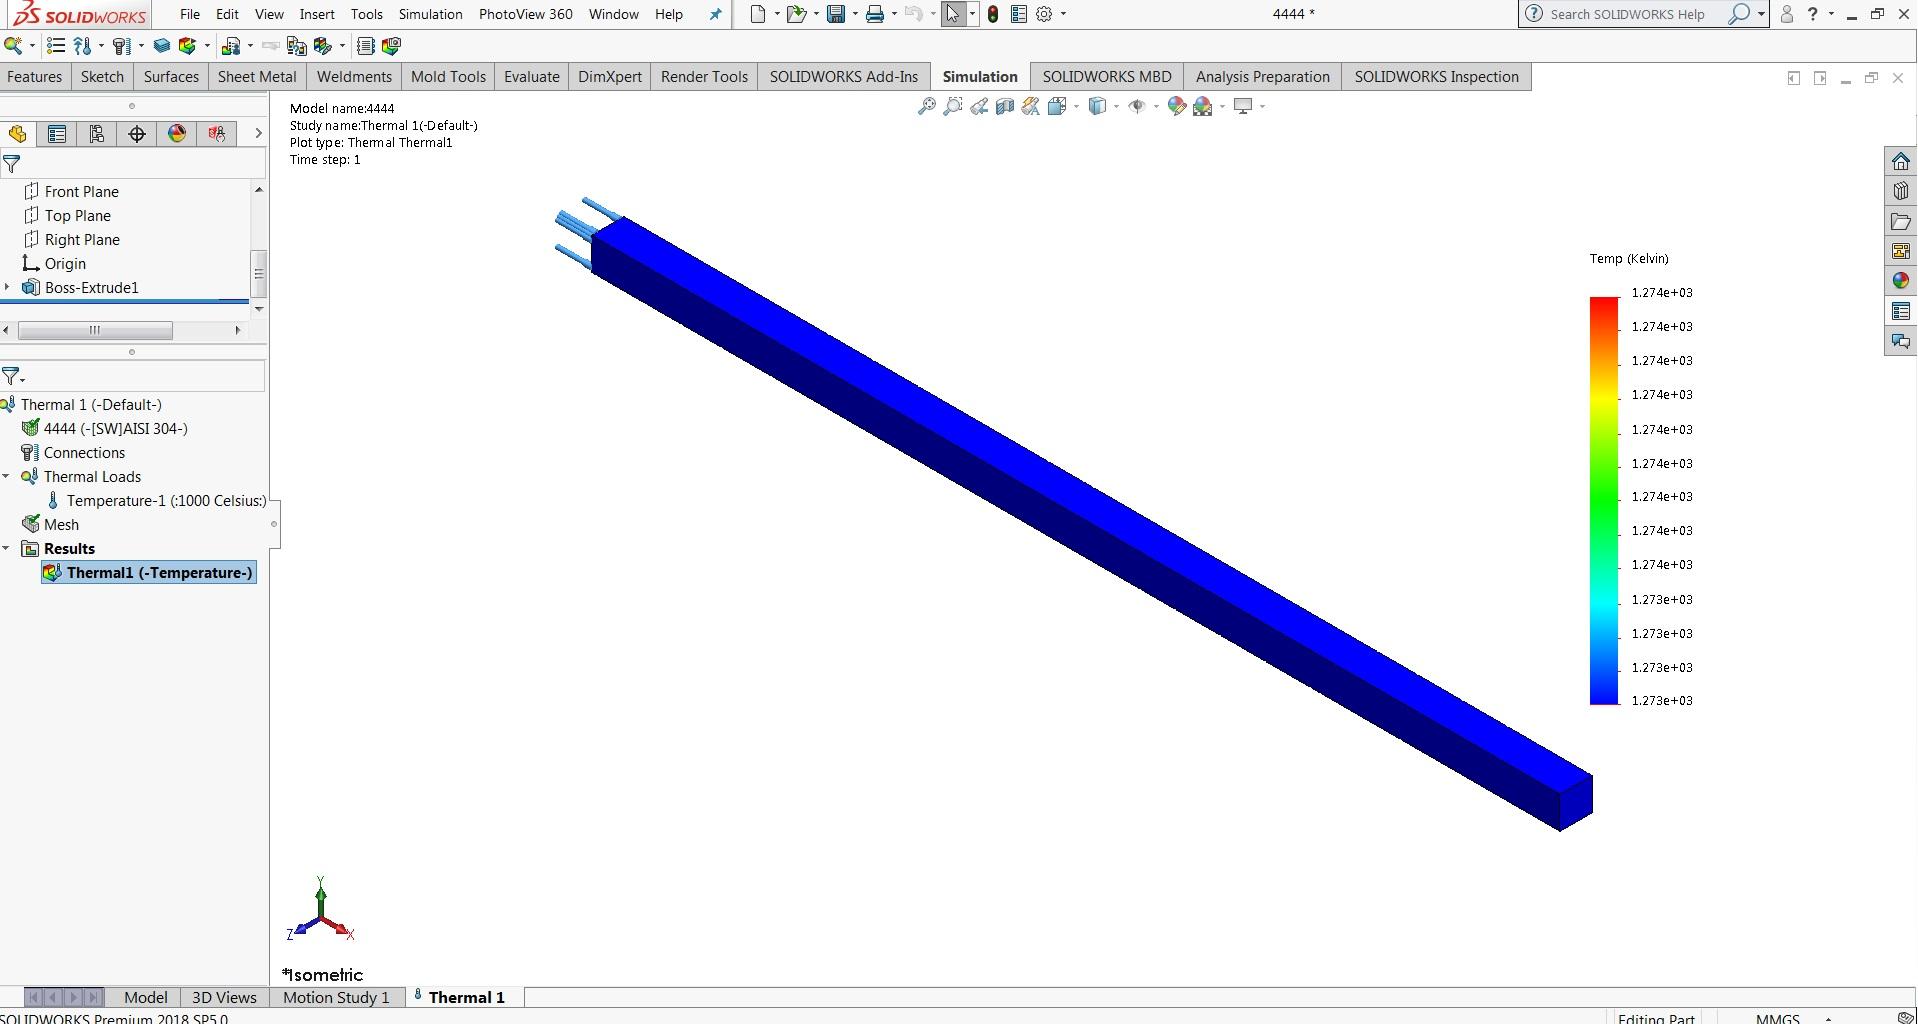Pin the toolbar with pushpin icon
1918x1024 pixels.
click(714, 14)
